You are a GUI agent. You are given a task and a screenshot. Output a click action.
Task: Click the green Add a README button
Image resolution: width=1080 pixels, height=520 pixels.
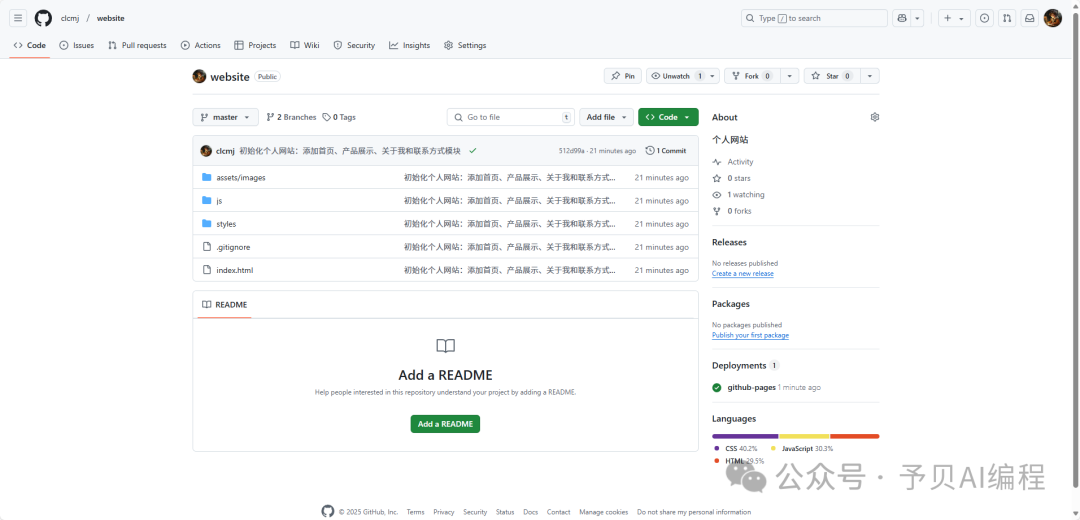(x=445, y=424)
